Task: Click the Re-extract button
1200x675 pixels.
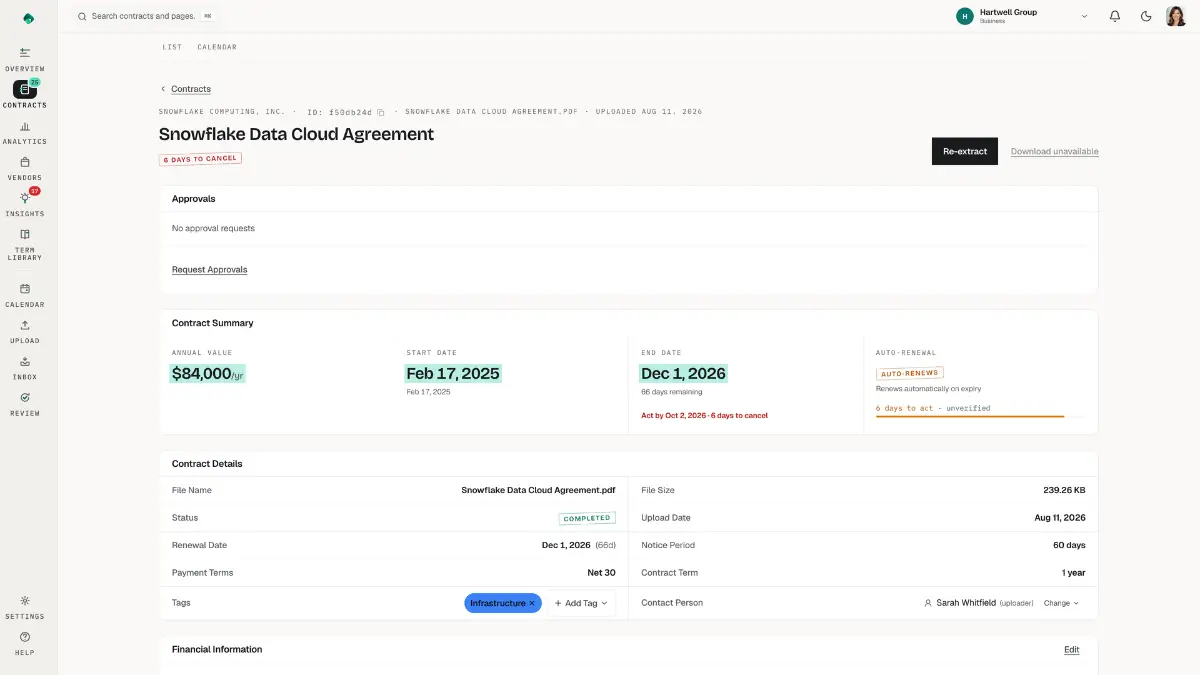Action: [965, 151]
